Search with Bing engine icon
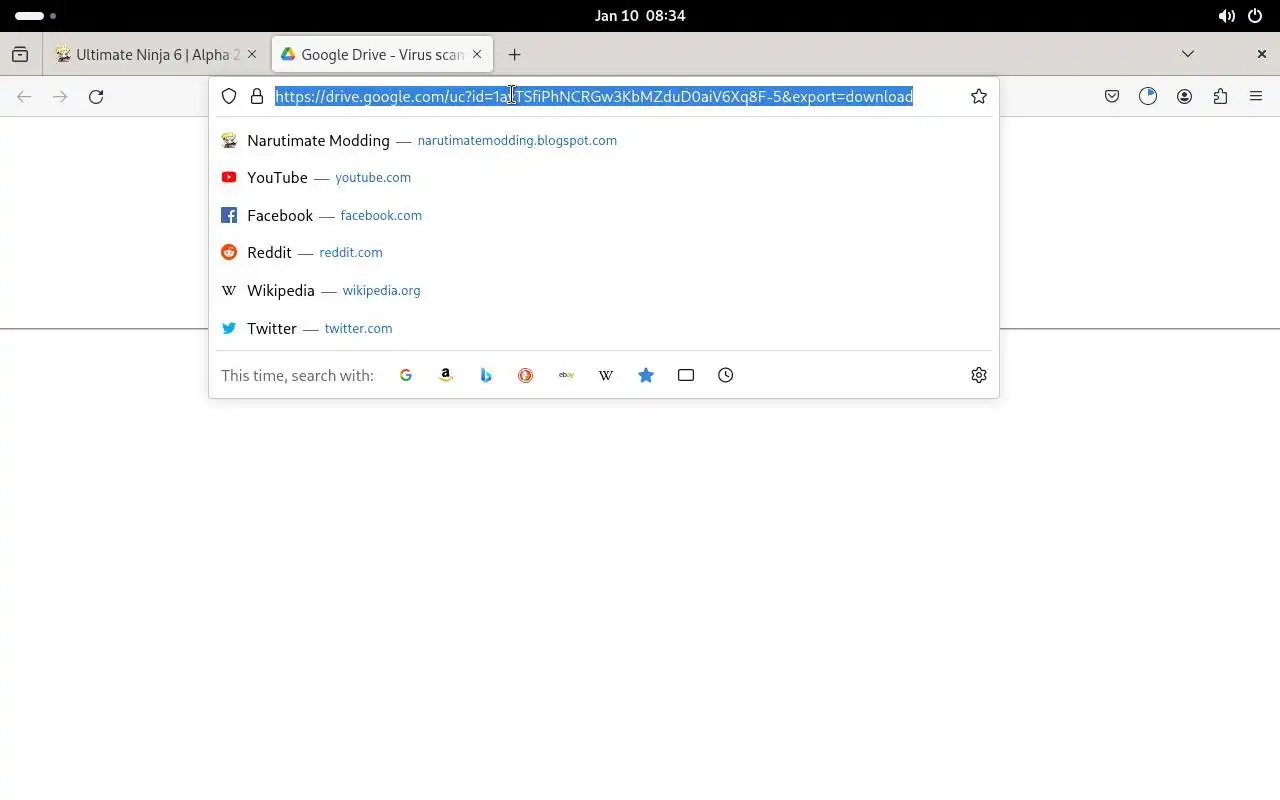 [x=486, y=375]
